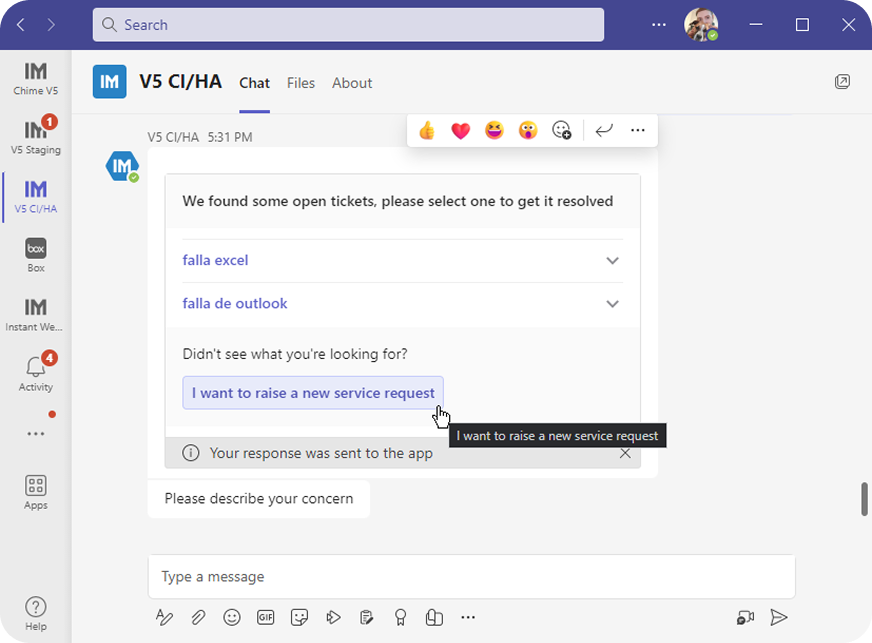Open message more options ellipsis

pyautogui.click(x=638, y=131)
